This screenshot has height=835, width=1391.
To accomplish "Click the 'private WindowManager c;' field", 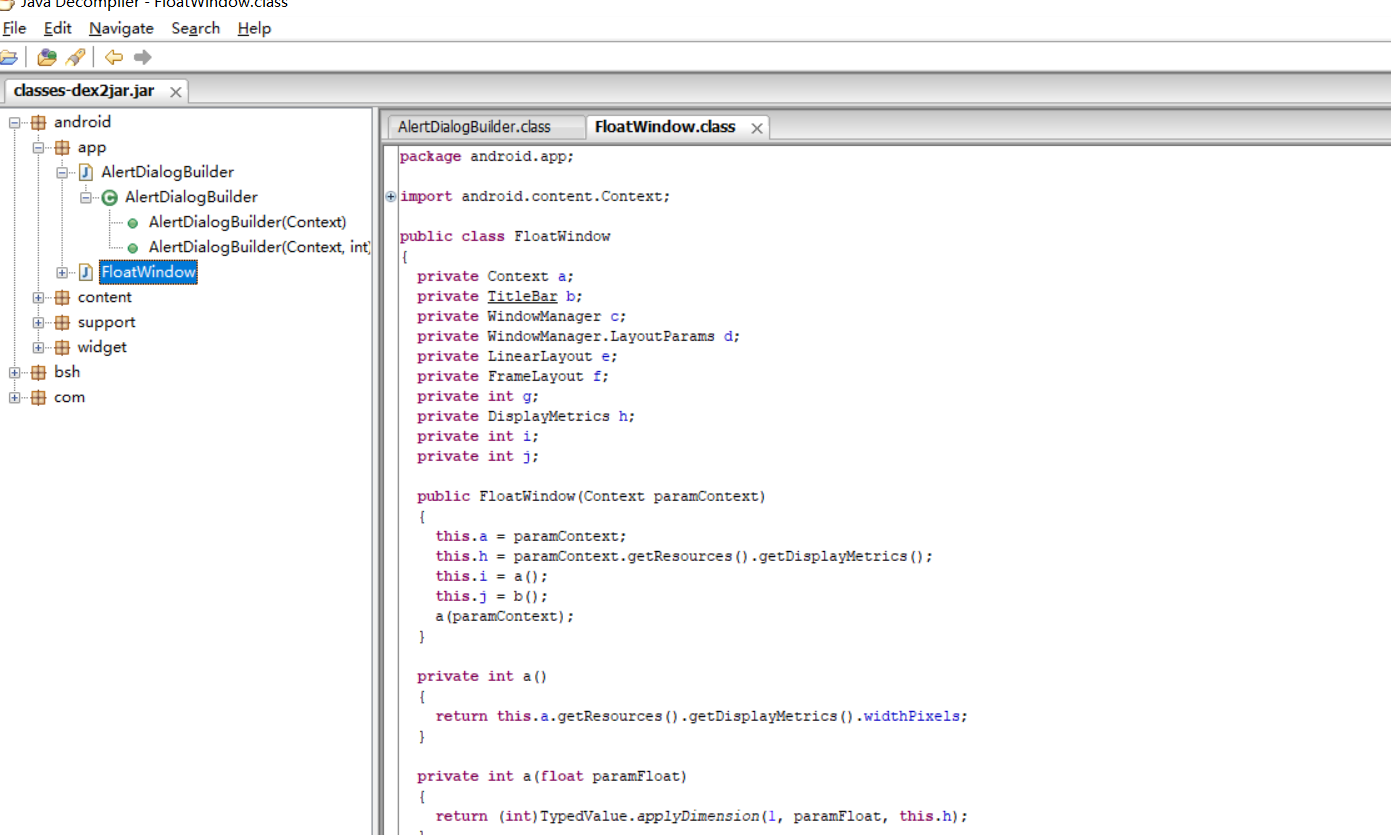I will point(522,316).
